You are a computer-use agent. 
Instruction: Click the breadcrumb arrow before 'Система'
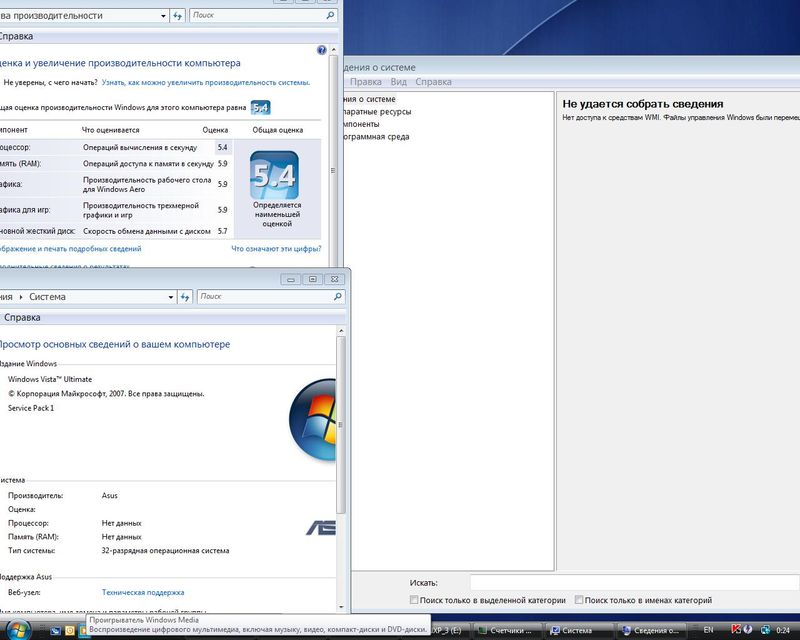20,297
